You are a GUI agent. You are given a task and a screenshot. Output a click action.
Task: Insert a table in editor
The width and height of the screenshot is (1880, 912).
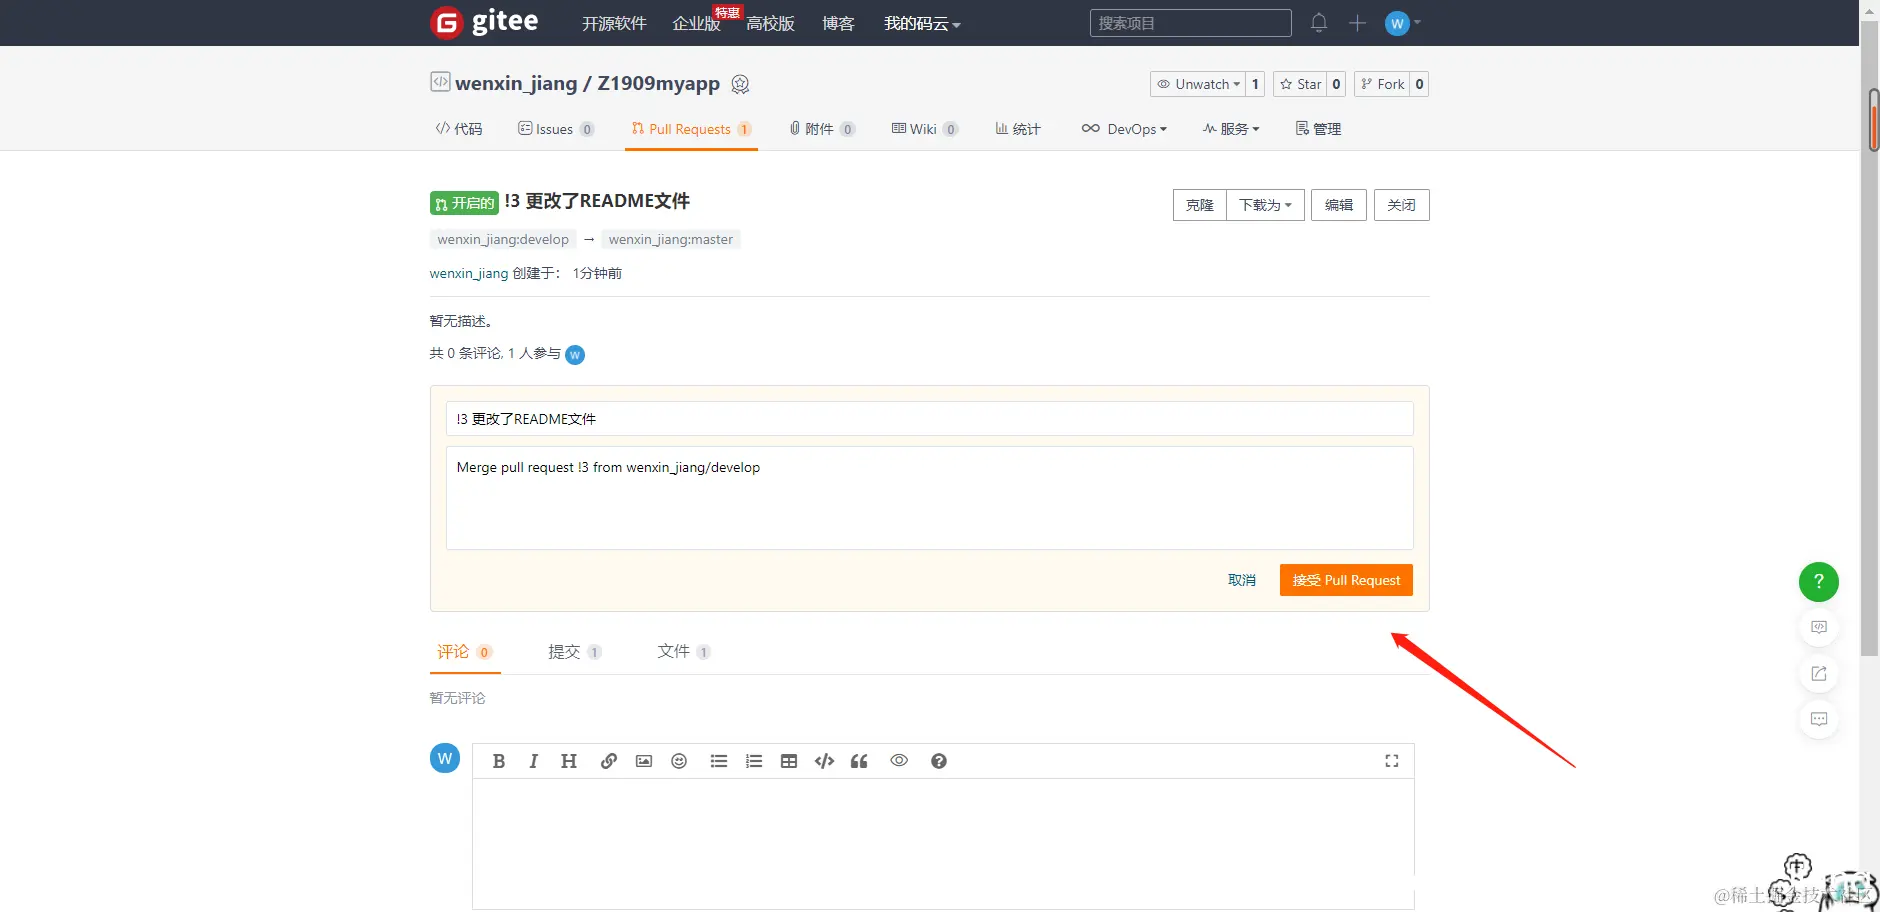click(789, 761)
